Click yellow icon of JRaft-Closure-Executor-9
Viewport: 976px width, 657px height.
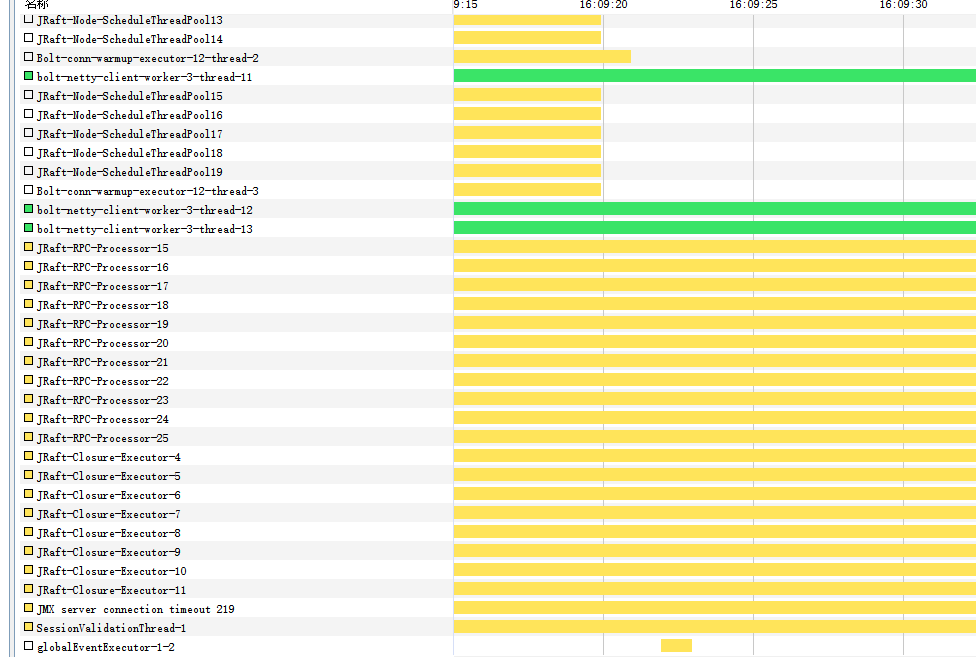pyautogui.click(x=28, y=551)
